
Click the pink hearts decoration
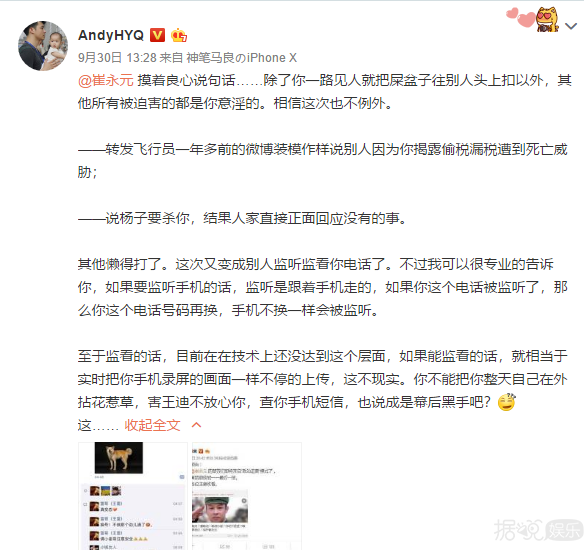click(521, 17)
